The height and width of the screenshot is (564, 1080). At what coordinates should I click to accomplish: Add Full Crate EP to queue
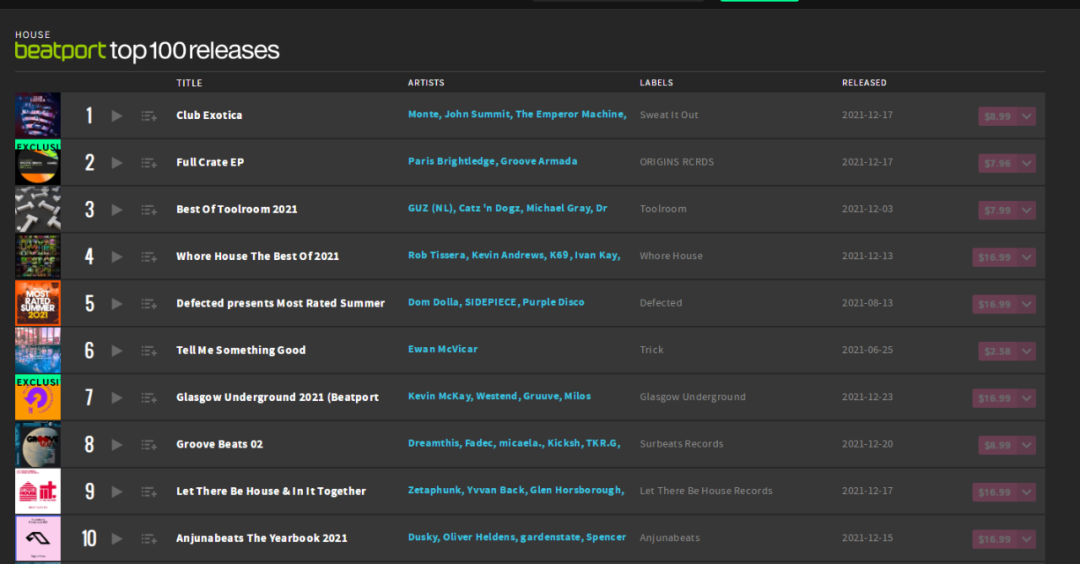click(x=149, y=163)
